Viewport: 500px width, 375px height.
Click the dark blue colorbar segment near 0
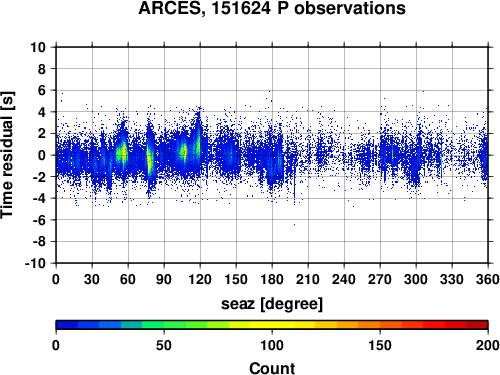pyautogui.click(x=67, y=325)
